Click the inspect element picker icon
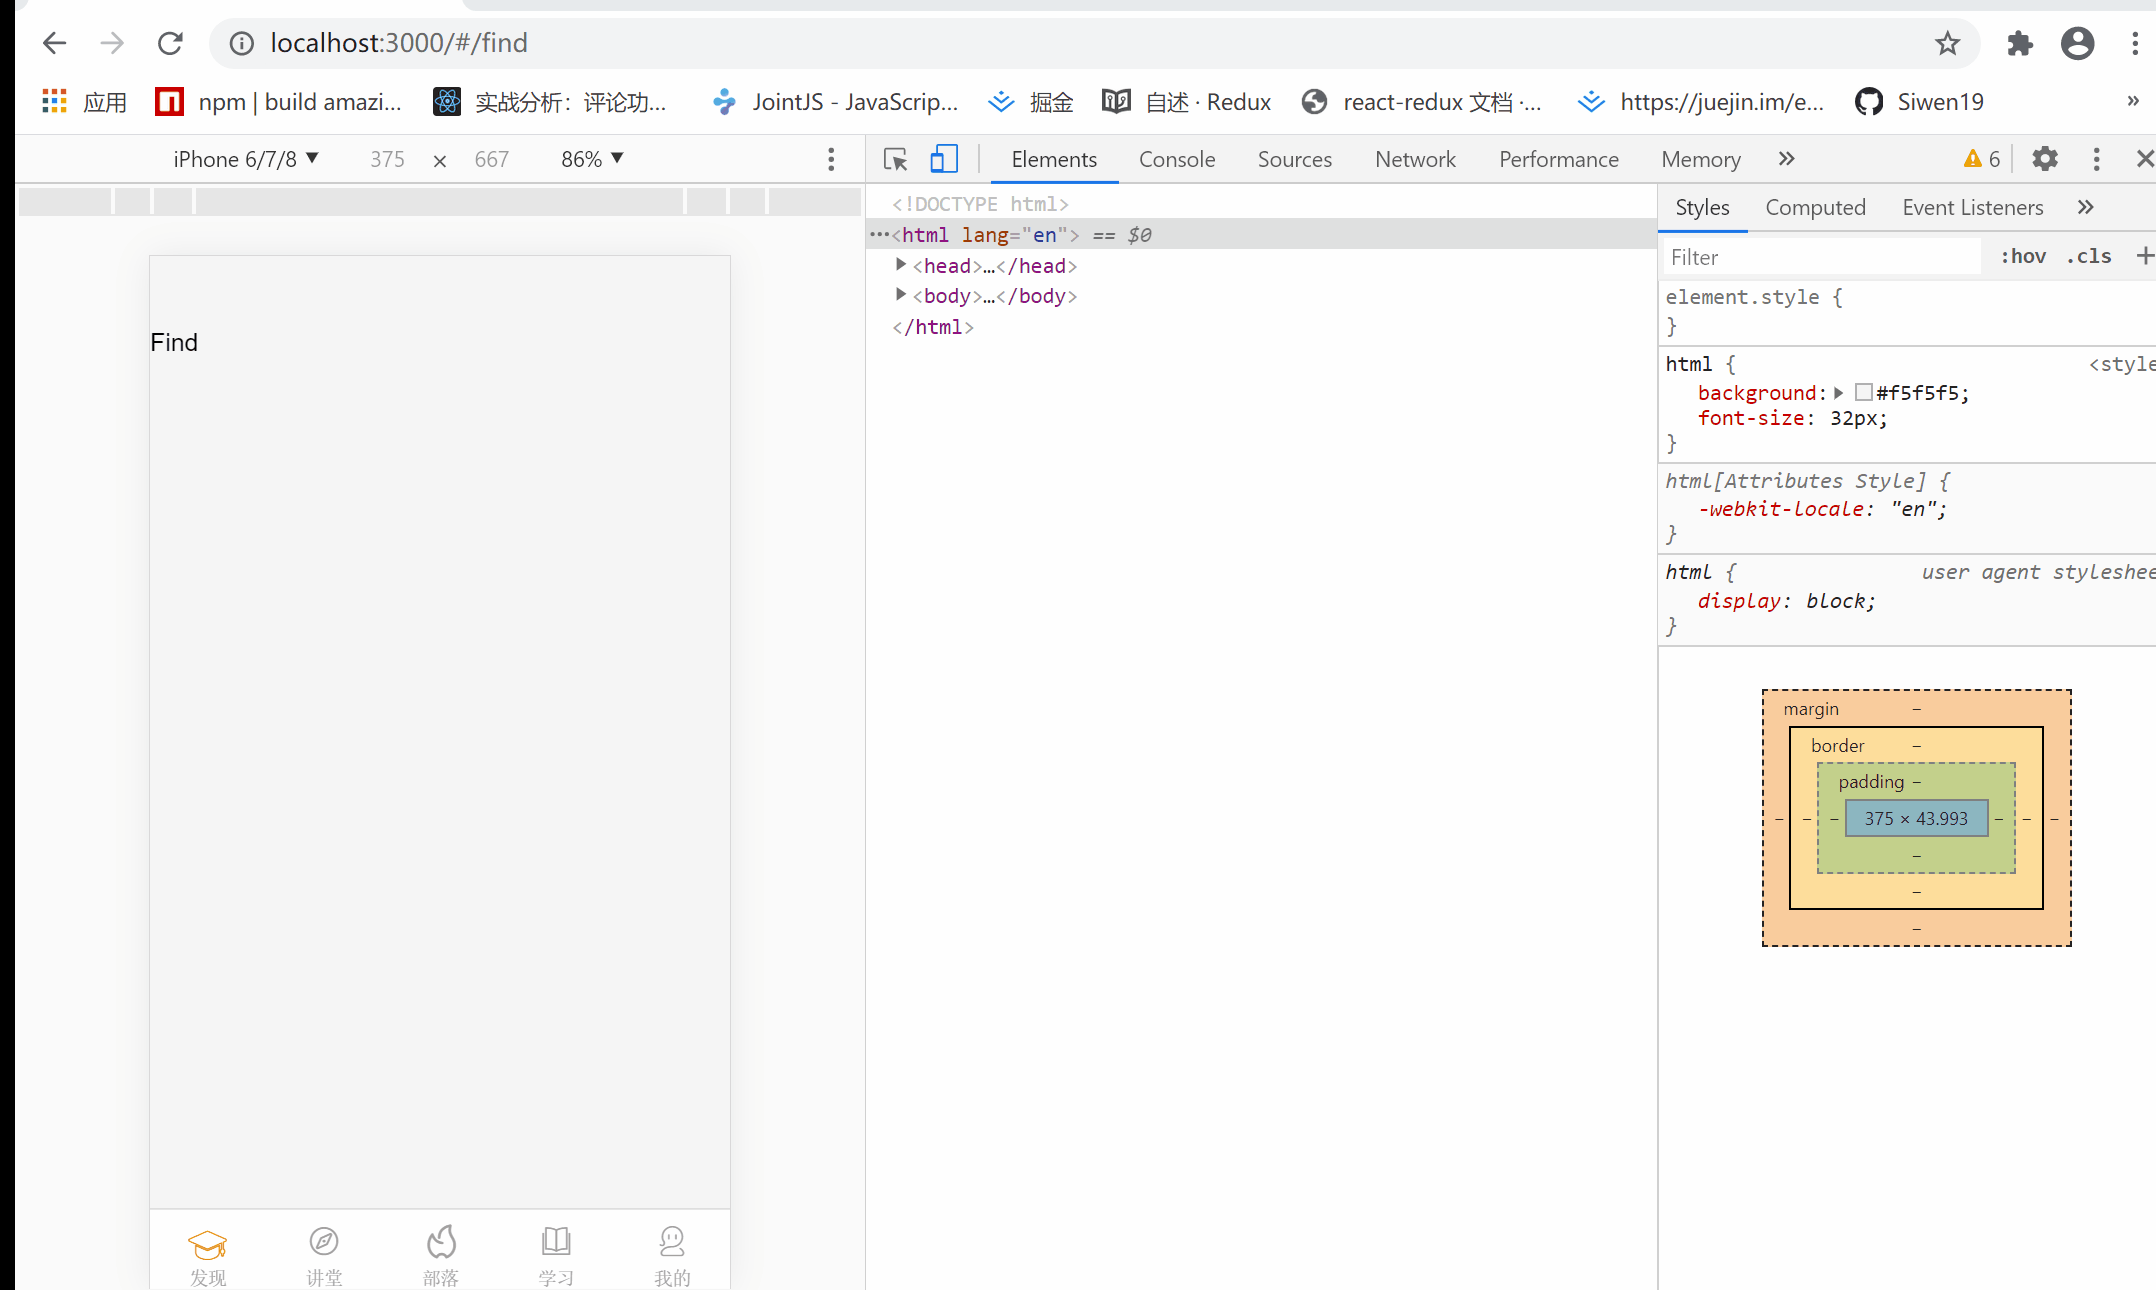Screen dimensions: 2156x1290 (x=894, y=158)
